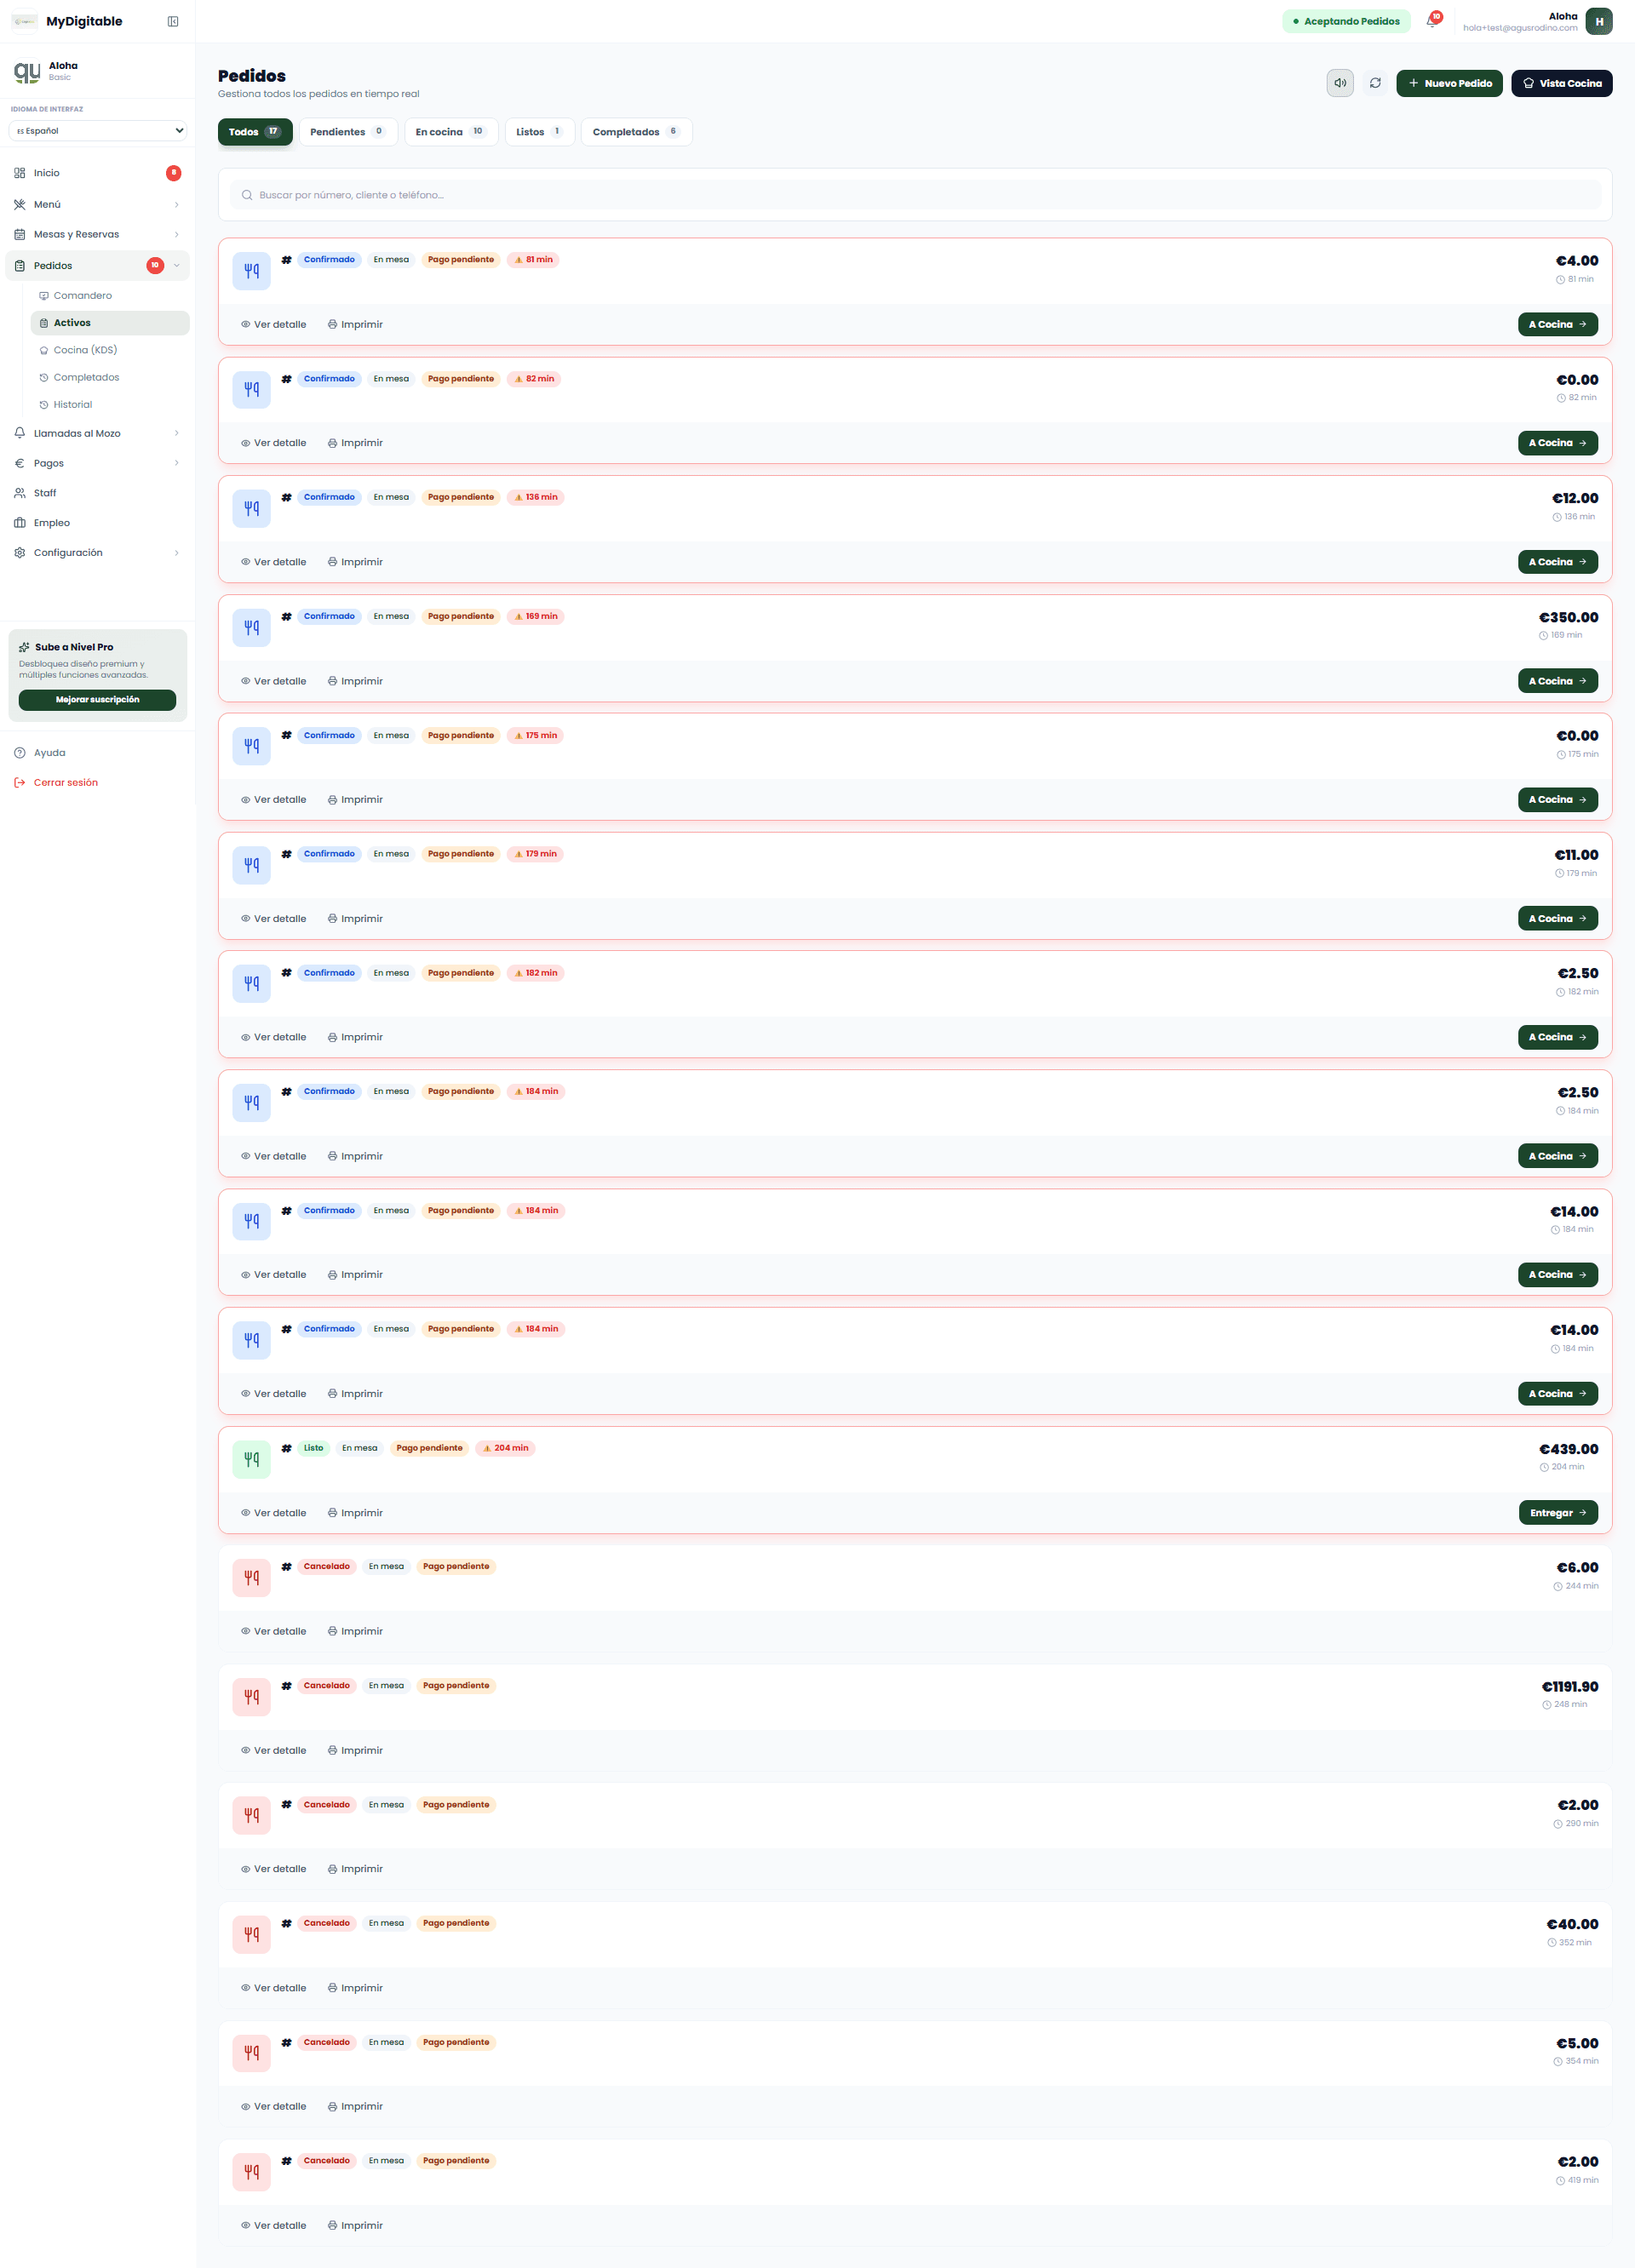Open Vista Cocina
Screen dimensions: 1635x2268
(1561, 83)
